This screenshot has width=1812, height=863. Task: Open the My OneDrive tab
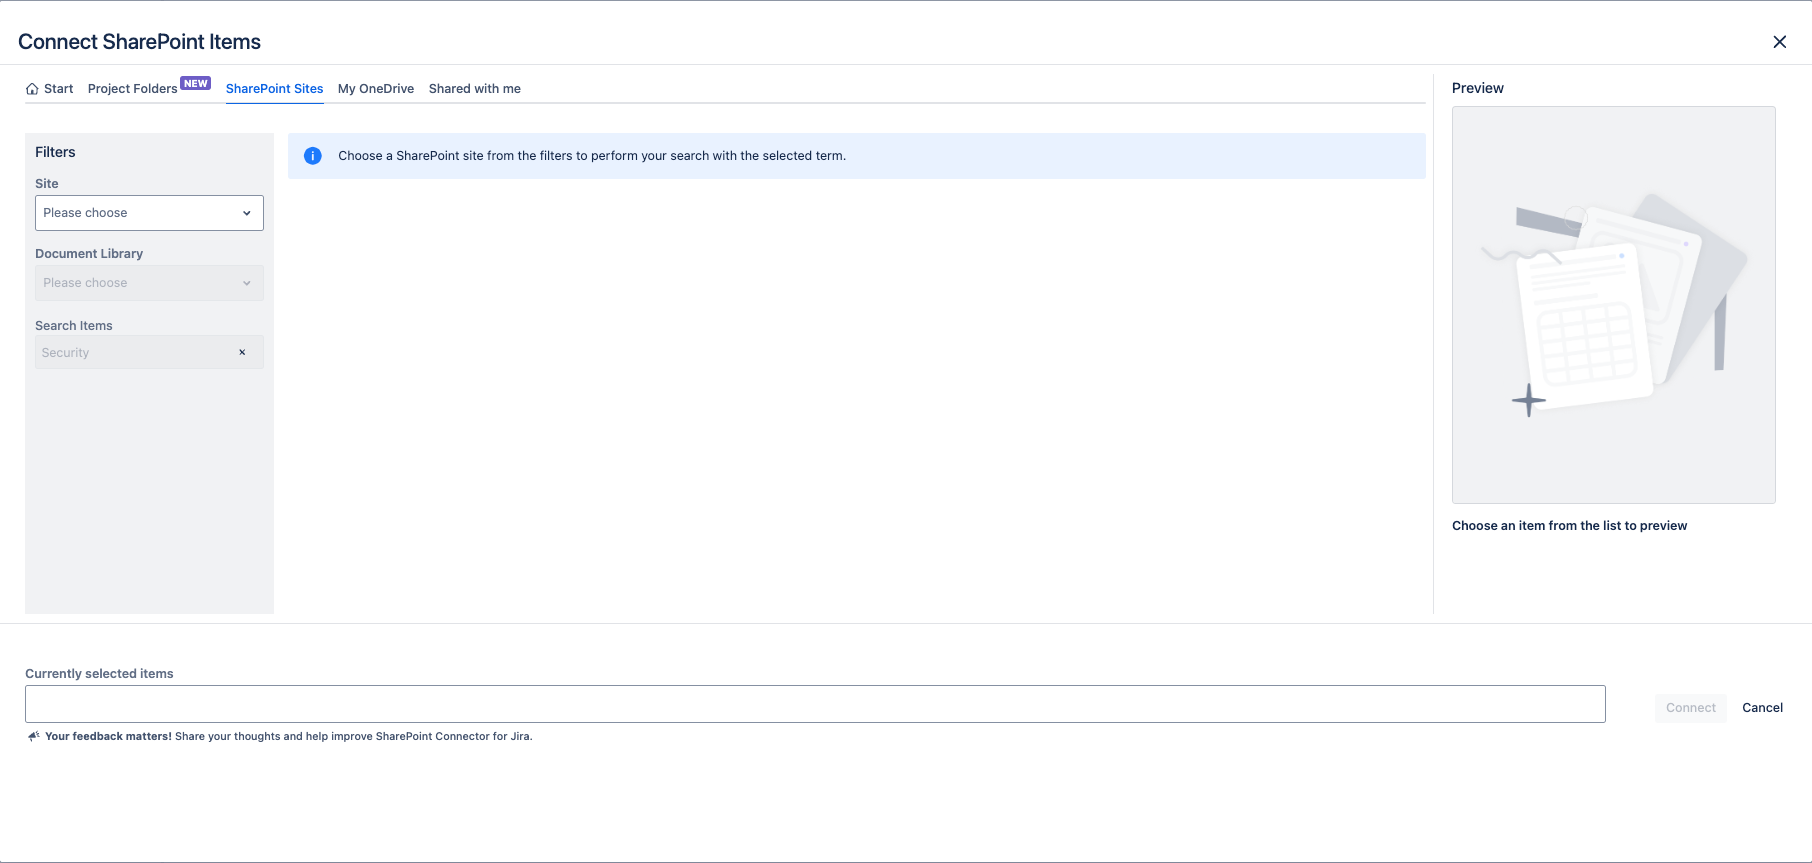point(376,89)
